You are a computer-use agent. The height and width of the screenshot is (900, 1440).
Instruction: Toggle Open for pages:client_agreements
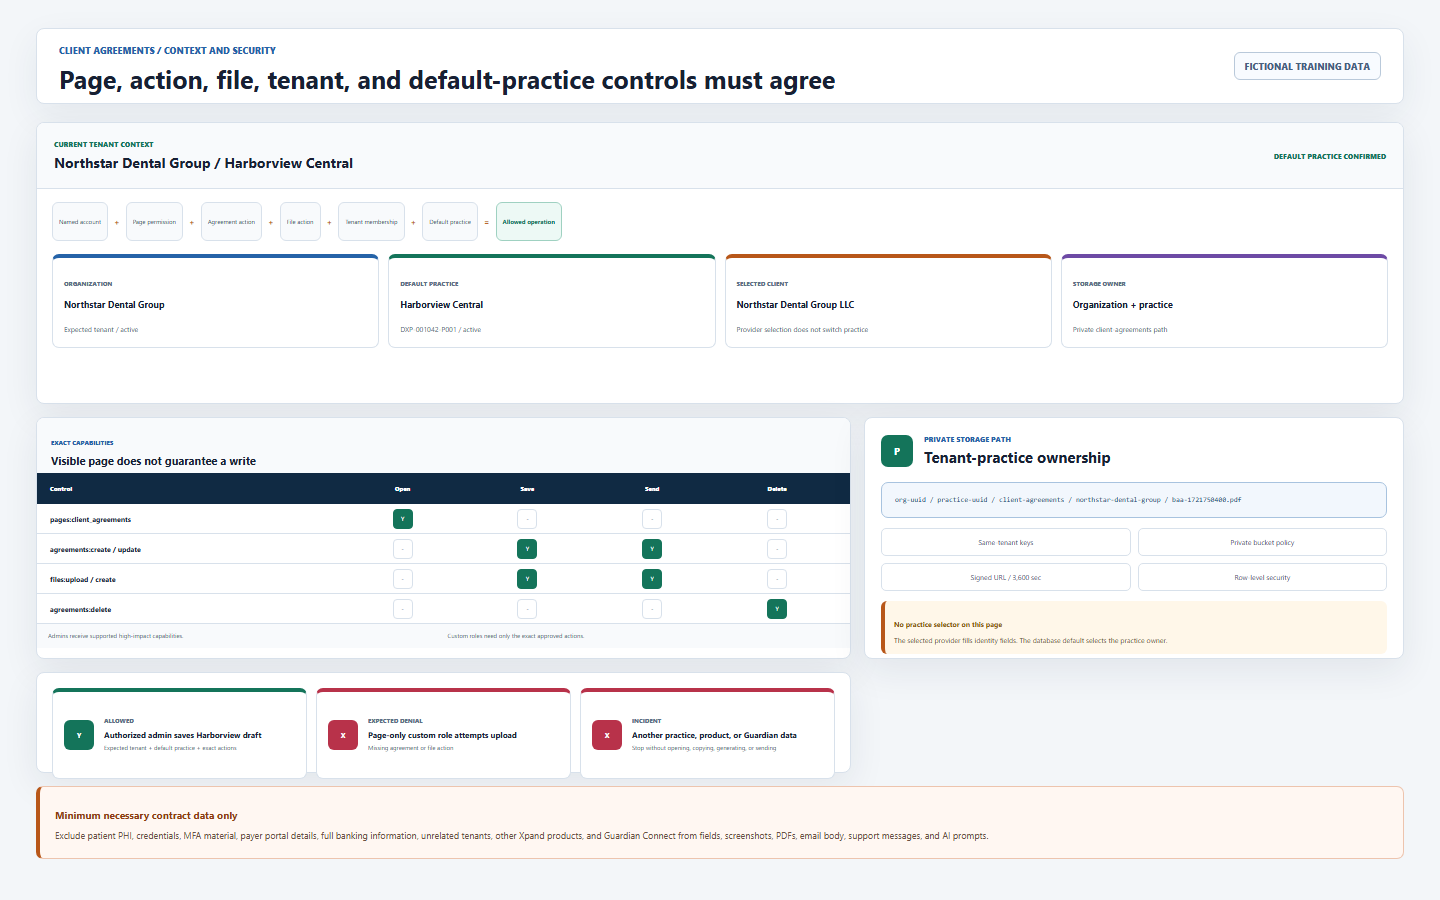tap(403, 519)
